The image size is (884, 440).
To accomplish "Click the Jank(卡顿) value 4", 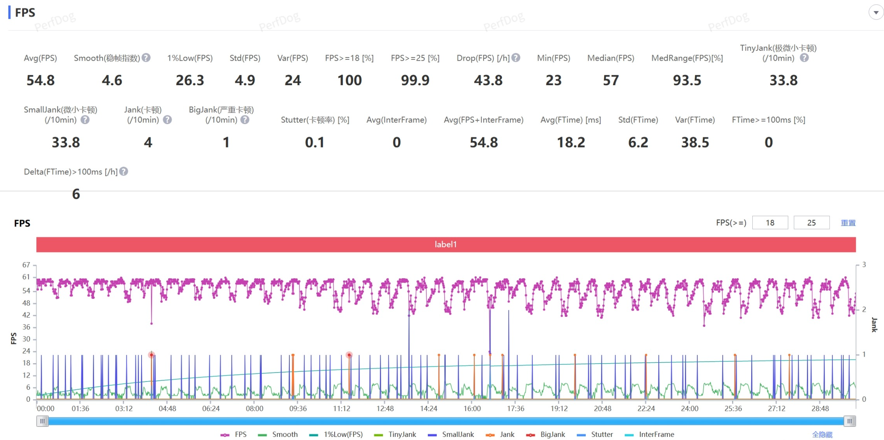I will pyautogui.click(x=148, y=143).
